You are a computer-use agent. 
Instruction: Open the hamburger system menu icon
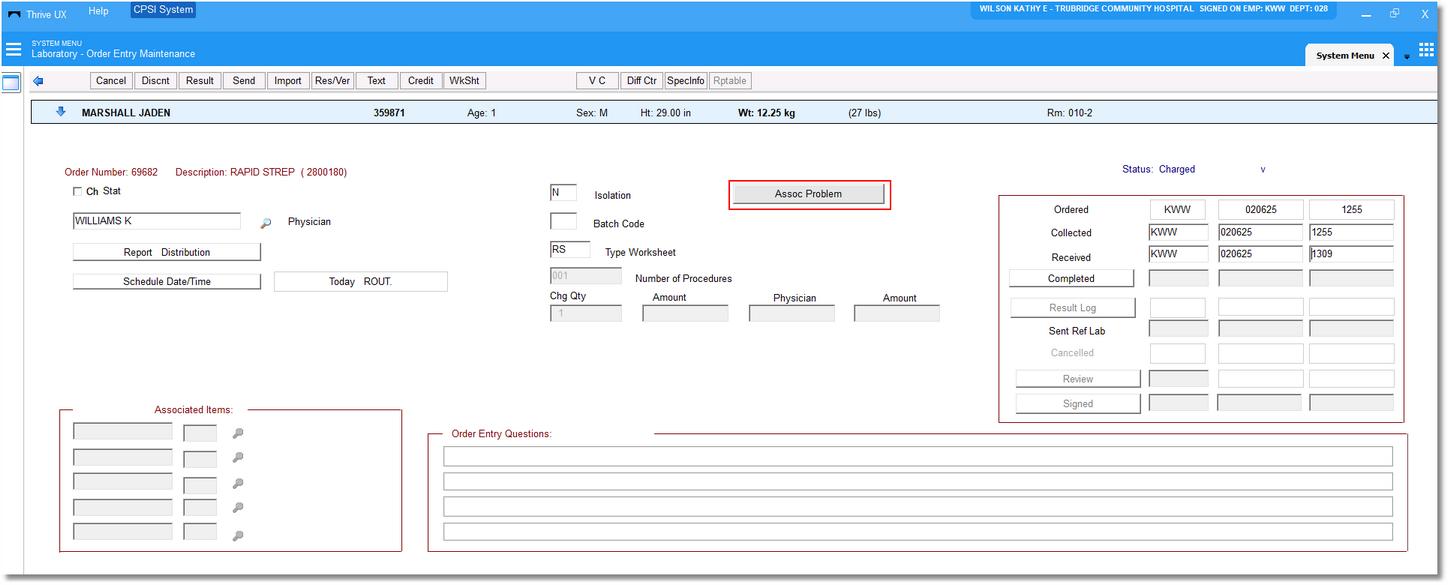(x=13, y=49)
